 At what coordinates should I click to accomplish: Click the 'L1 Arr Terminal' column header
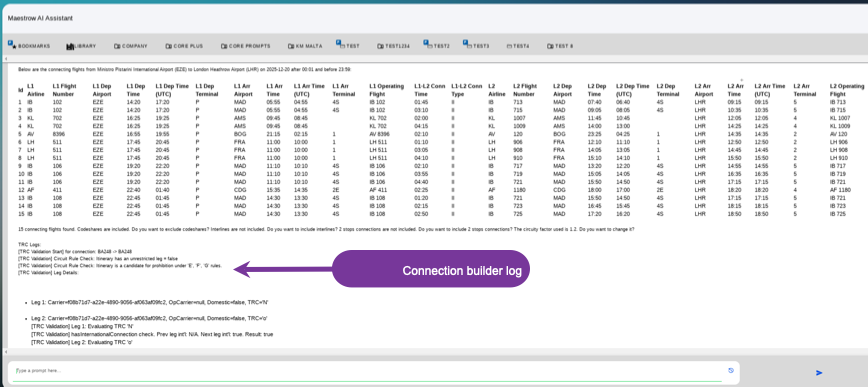343,90
